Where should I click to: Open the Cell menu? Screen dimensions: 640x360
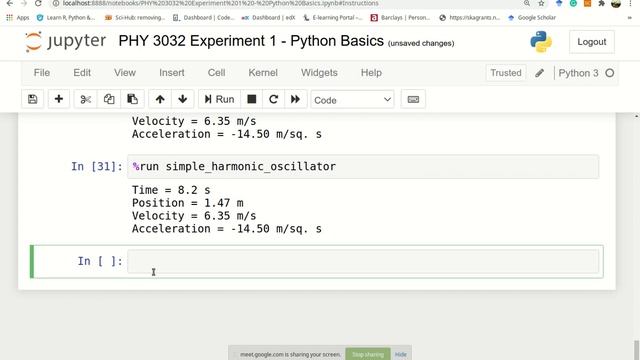point(216,73)
